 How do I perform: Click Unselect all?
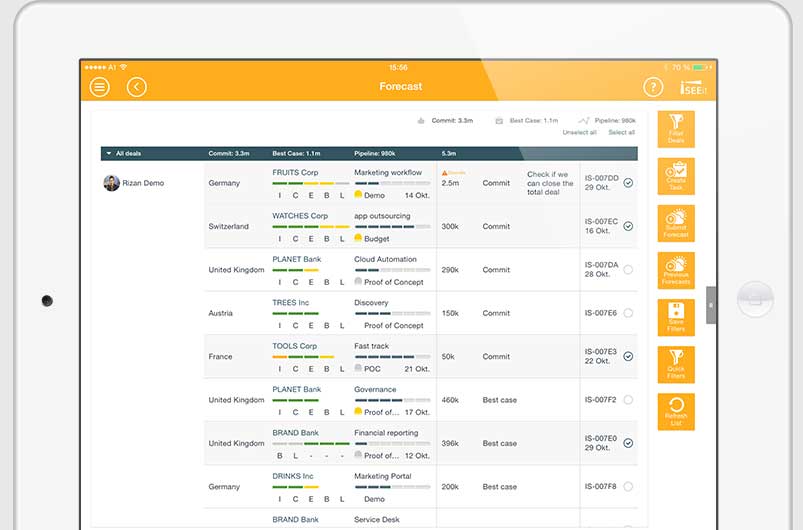(579, 133)
